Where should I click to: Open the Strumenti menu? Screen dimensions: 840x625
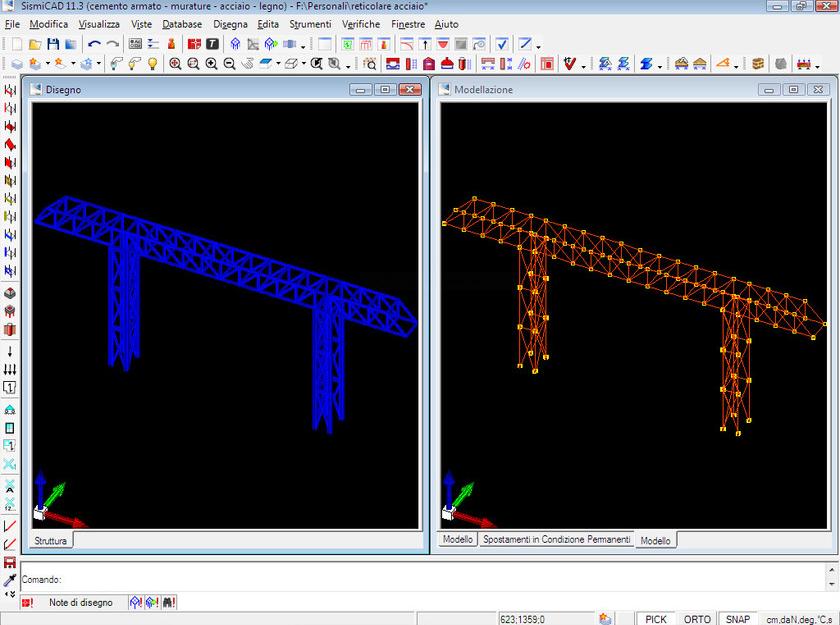pyautogui.click(x=310, y=23)
